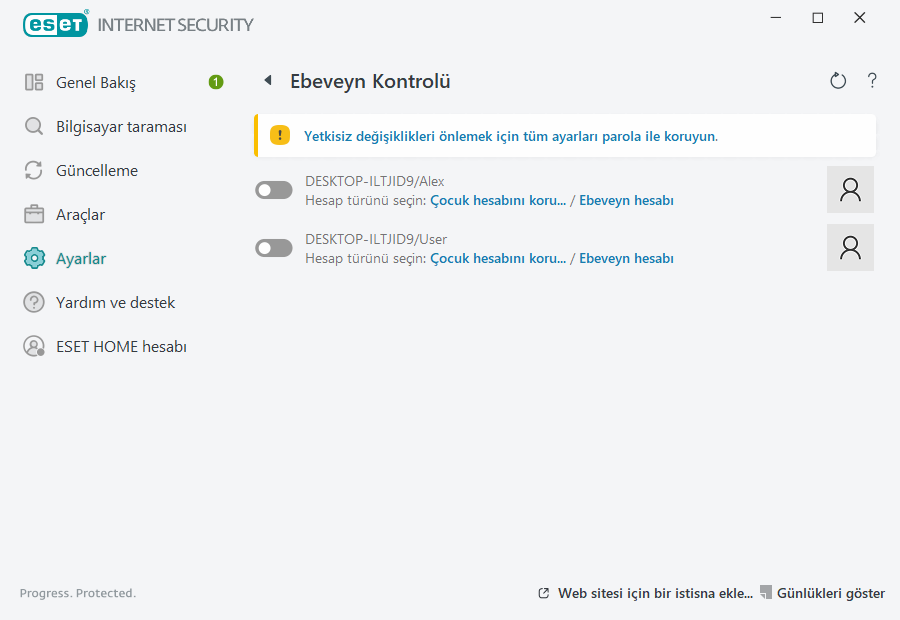The width and height of the screenshot is (900, 620).
Task: Open the Alex account avatar icon
Action: tap(850, 189)
